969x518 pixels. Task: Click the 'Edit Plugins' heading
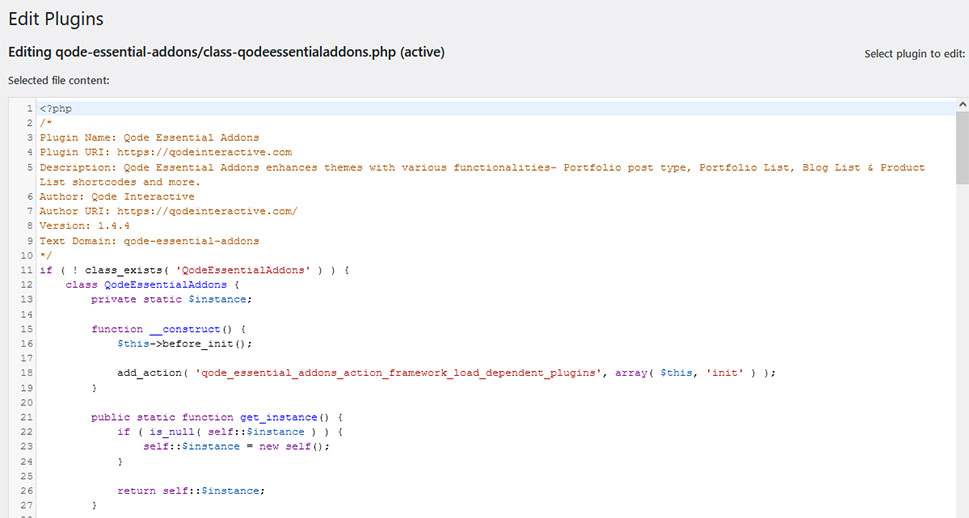point(56,19)
